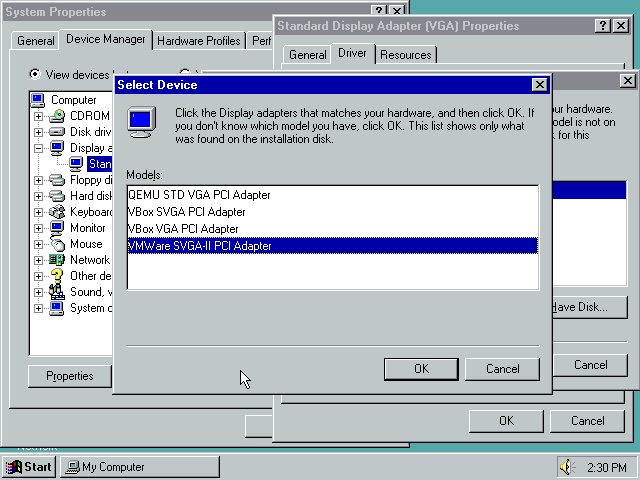
Task: Click the Hard disk controllers icon
Action: coord(57,196)
